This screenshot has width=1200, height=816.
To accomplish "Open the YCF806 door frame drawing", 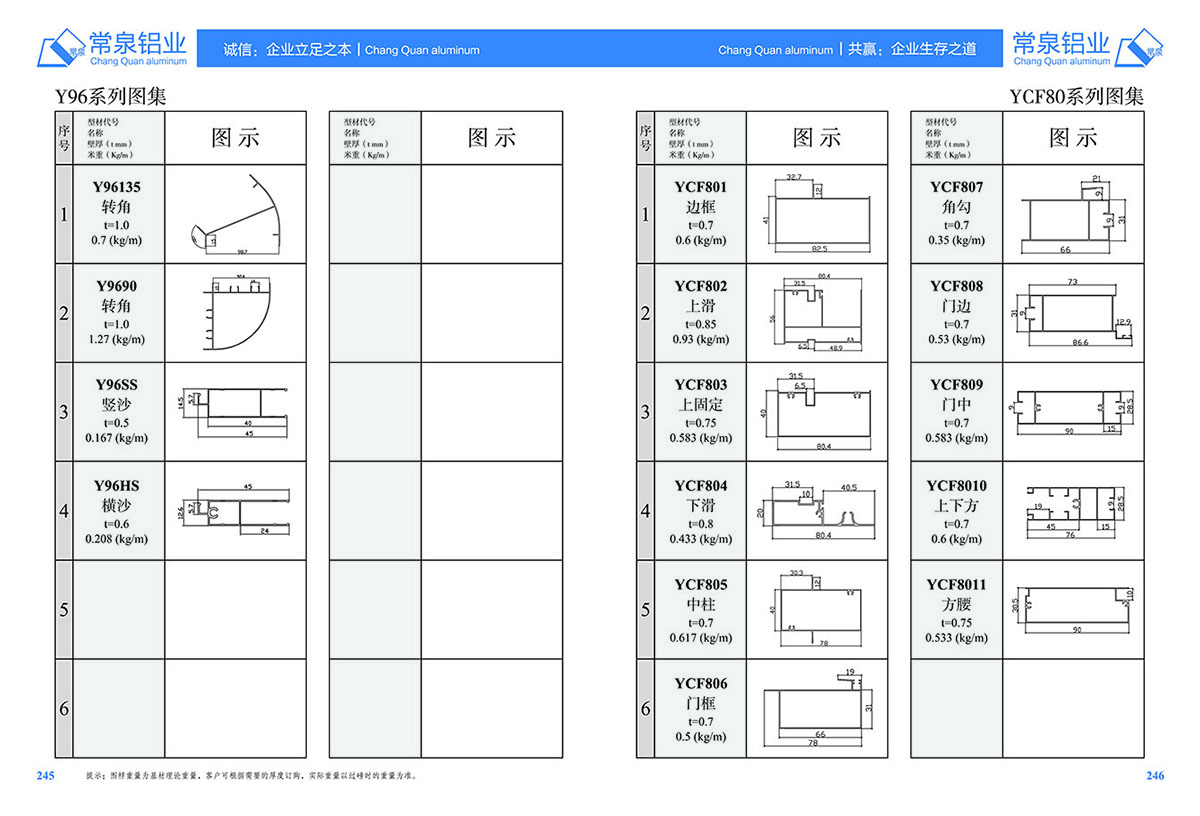I will click(817, 708).
